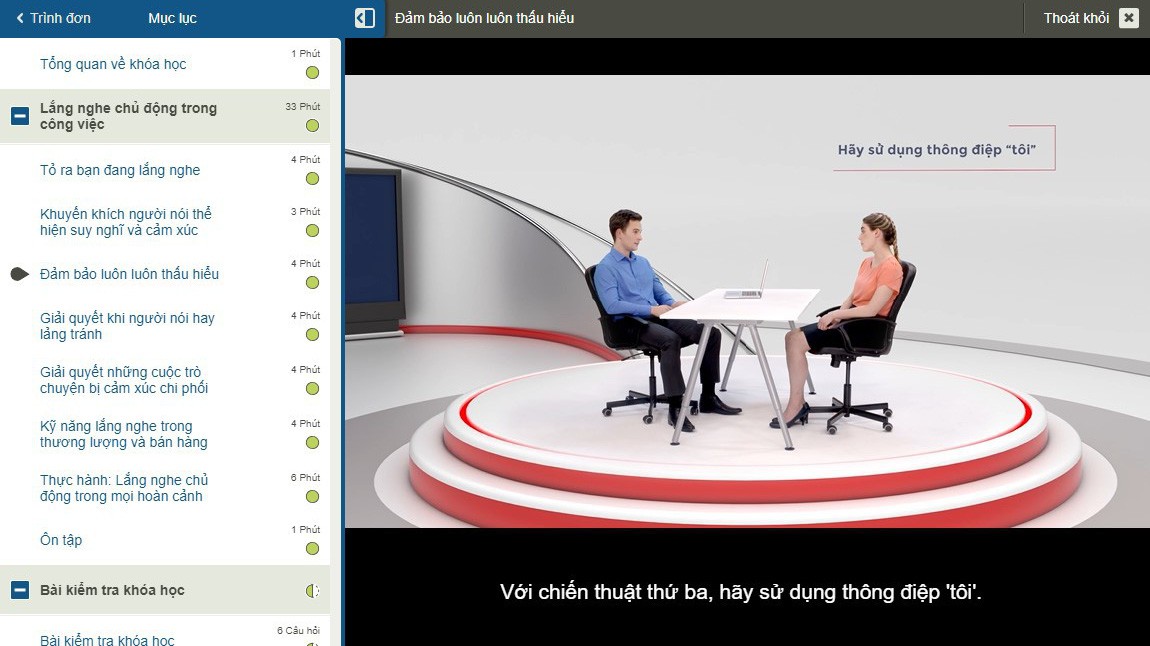Click status dot for Tỏ ra bạn đang lắng nghe
This screenshot has width=1150, height=646.
(x=312, y=179)
